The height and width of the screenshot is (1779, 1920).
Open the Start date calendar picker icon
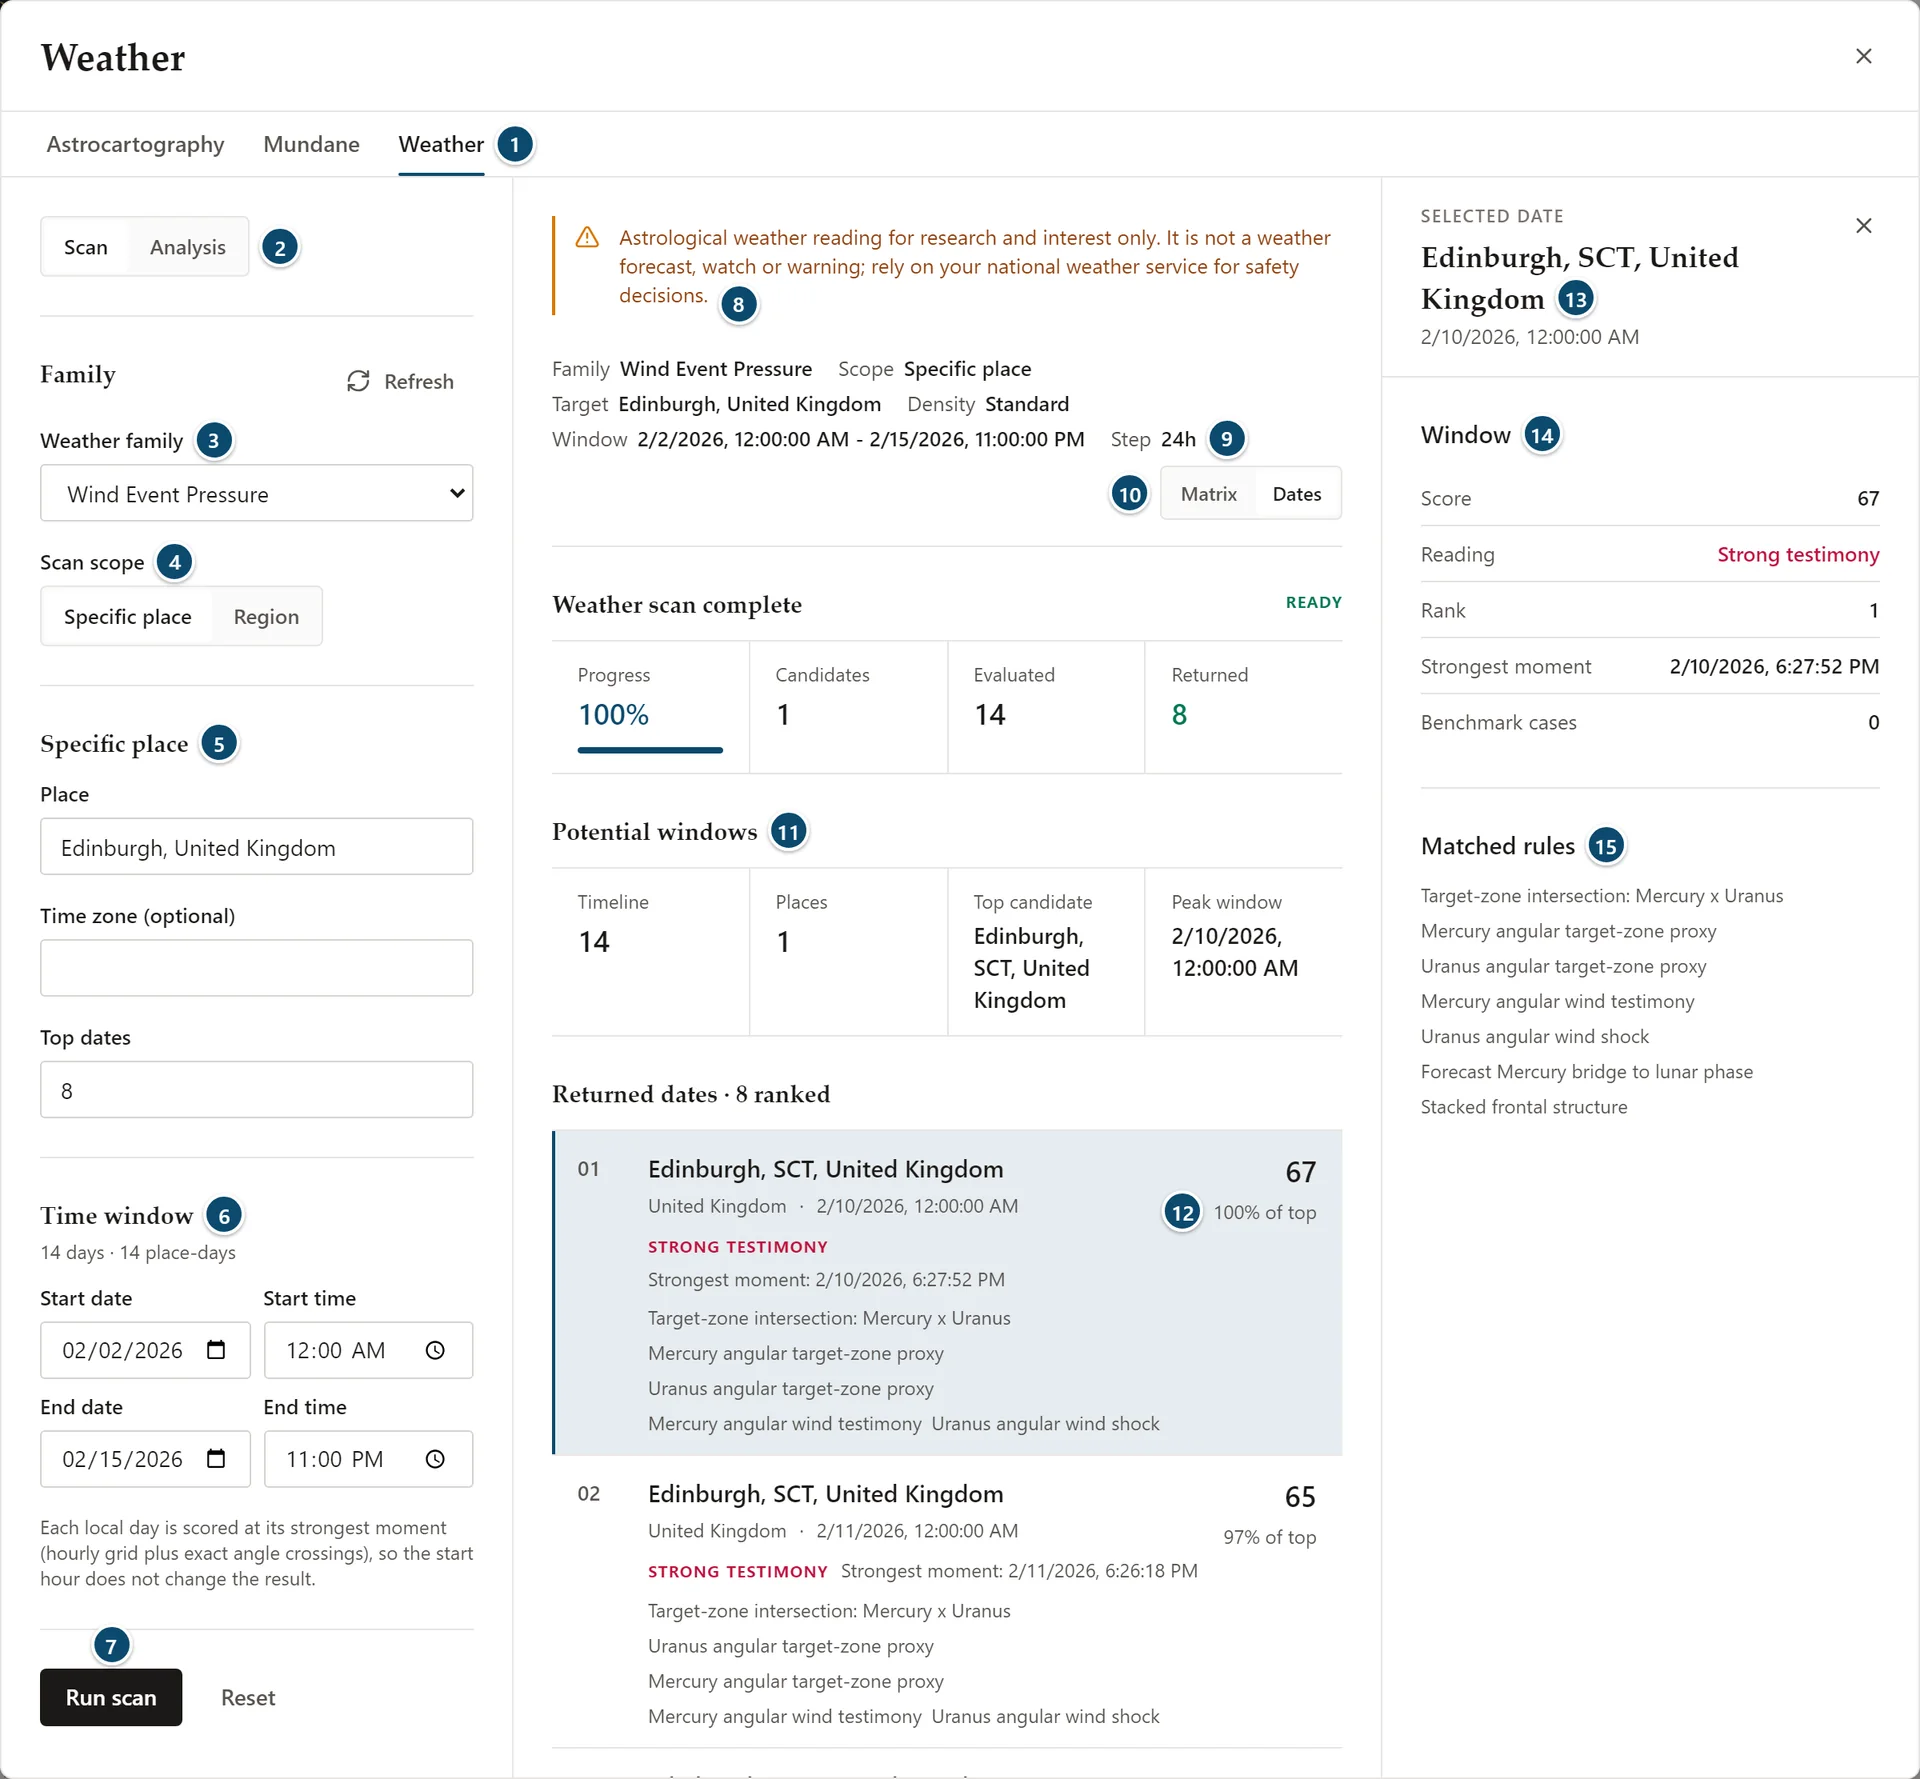pyautogui.click(x=216, y=1350)
